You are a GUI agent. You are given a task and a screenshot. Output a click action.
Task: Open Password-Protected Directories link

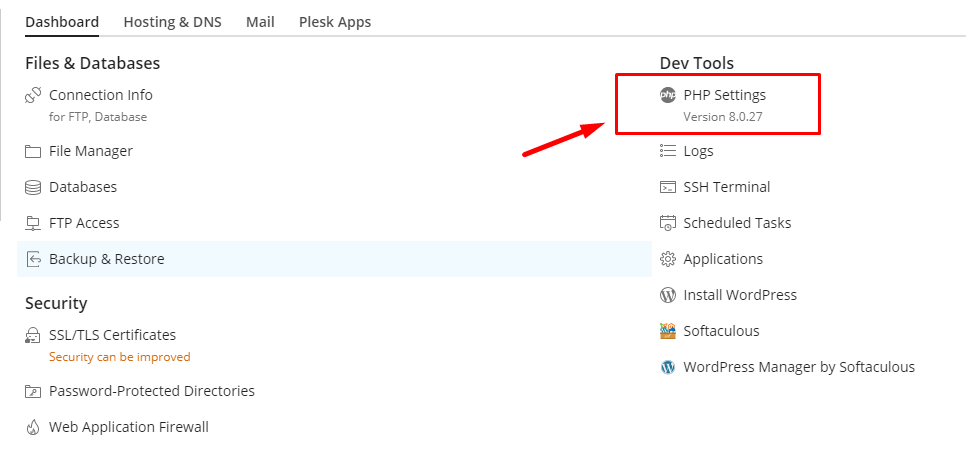click(152, 391)
